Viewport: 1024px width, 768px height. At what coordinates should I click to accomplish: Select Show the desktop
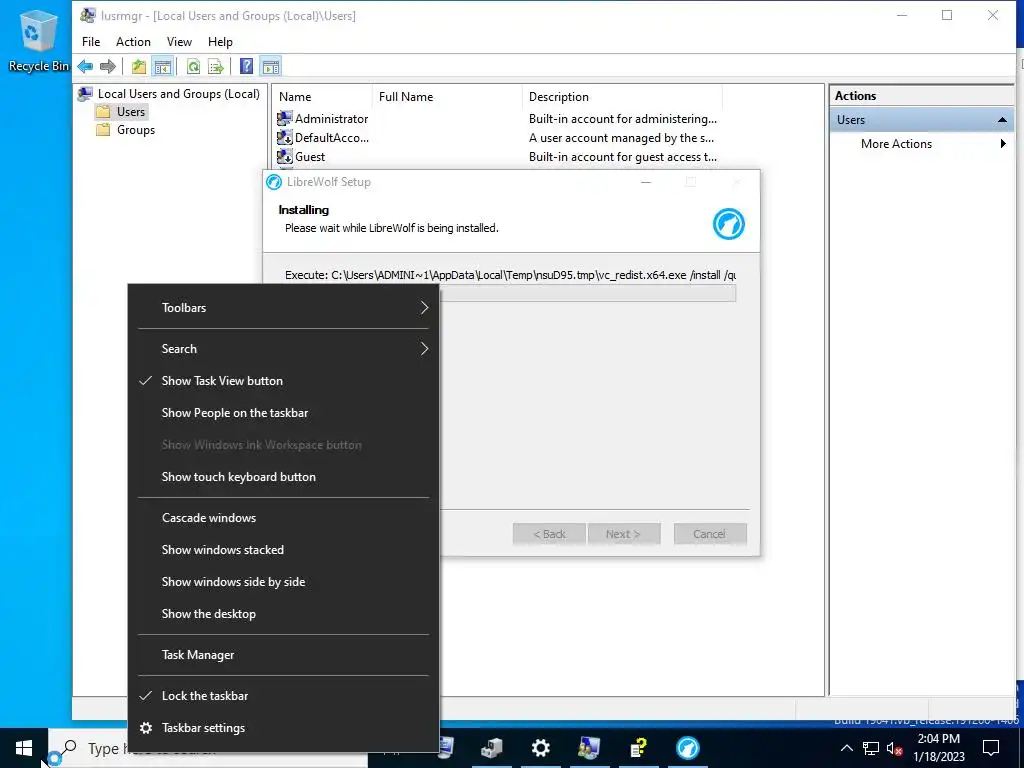[283, 614]
